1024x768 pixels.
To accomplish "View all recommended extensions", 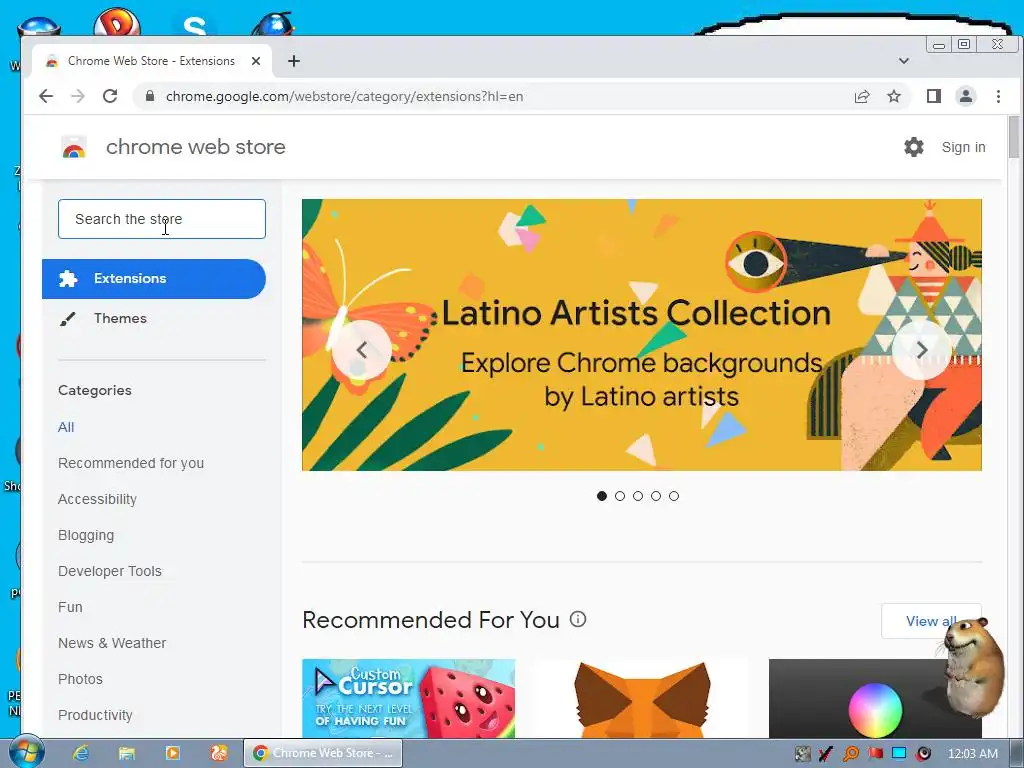I will (x=931, y=621).
